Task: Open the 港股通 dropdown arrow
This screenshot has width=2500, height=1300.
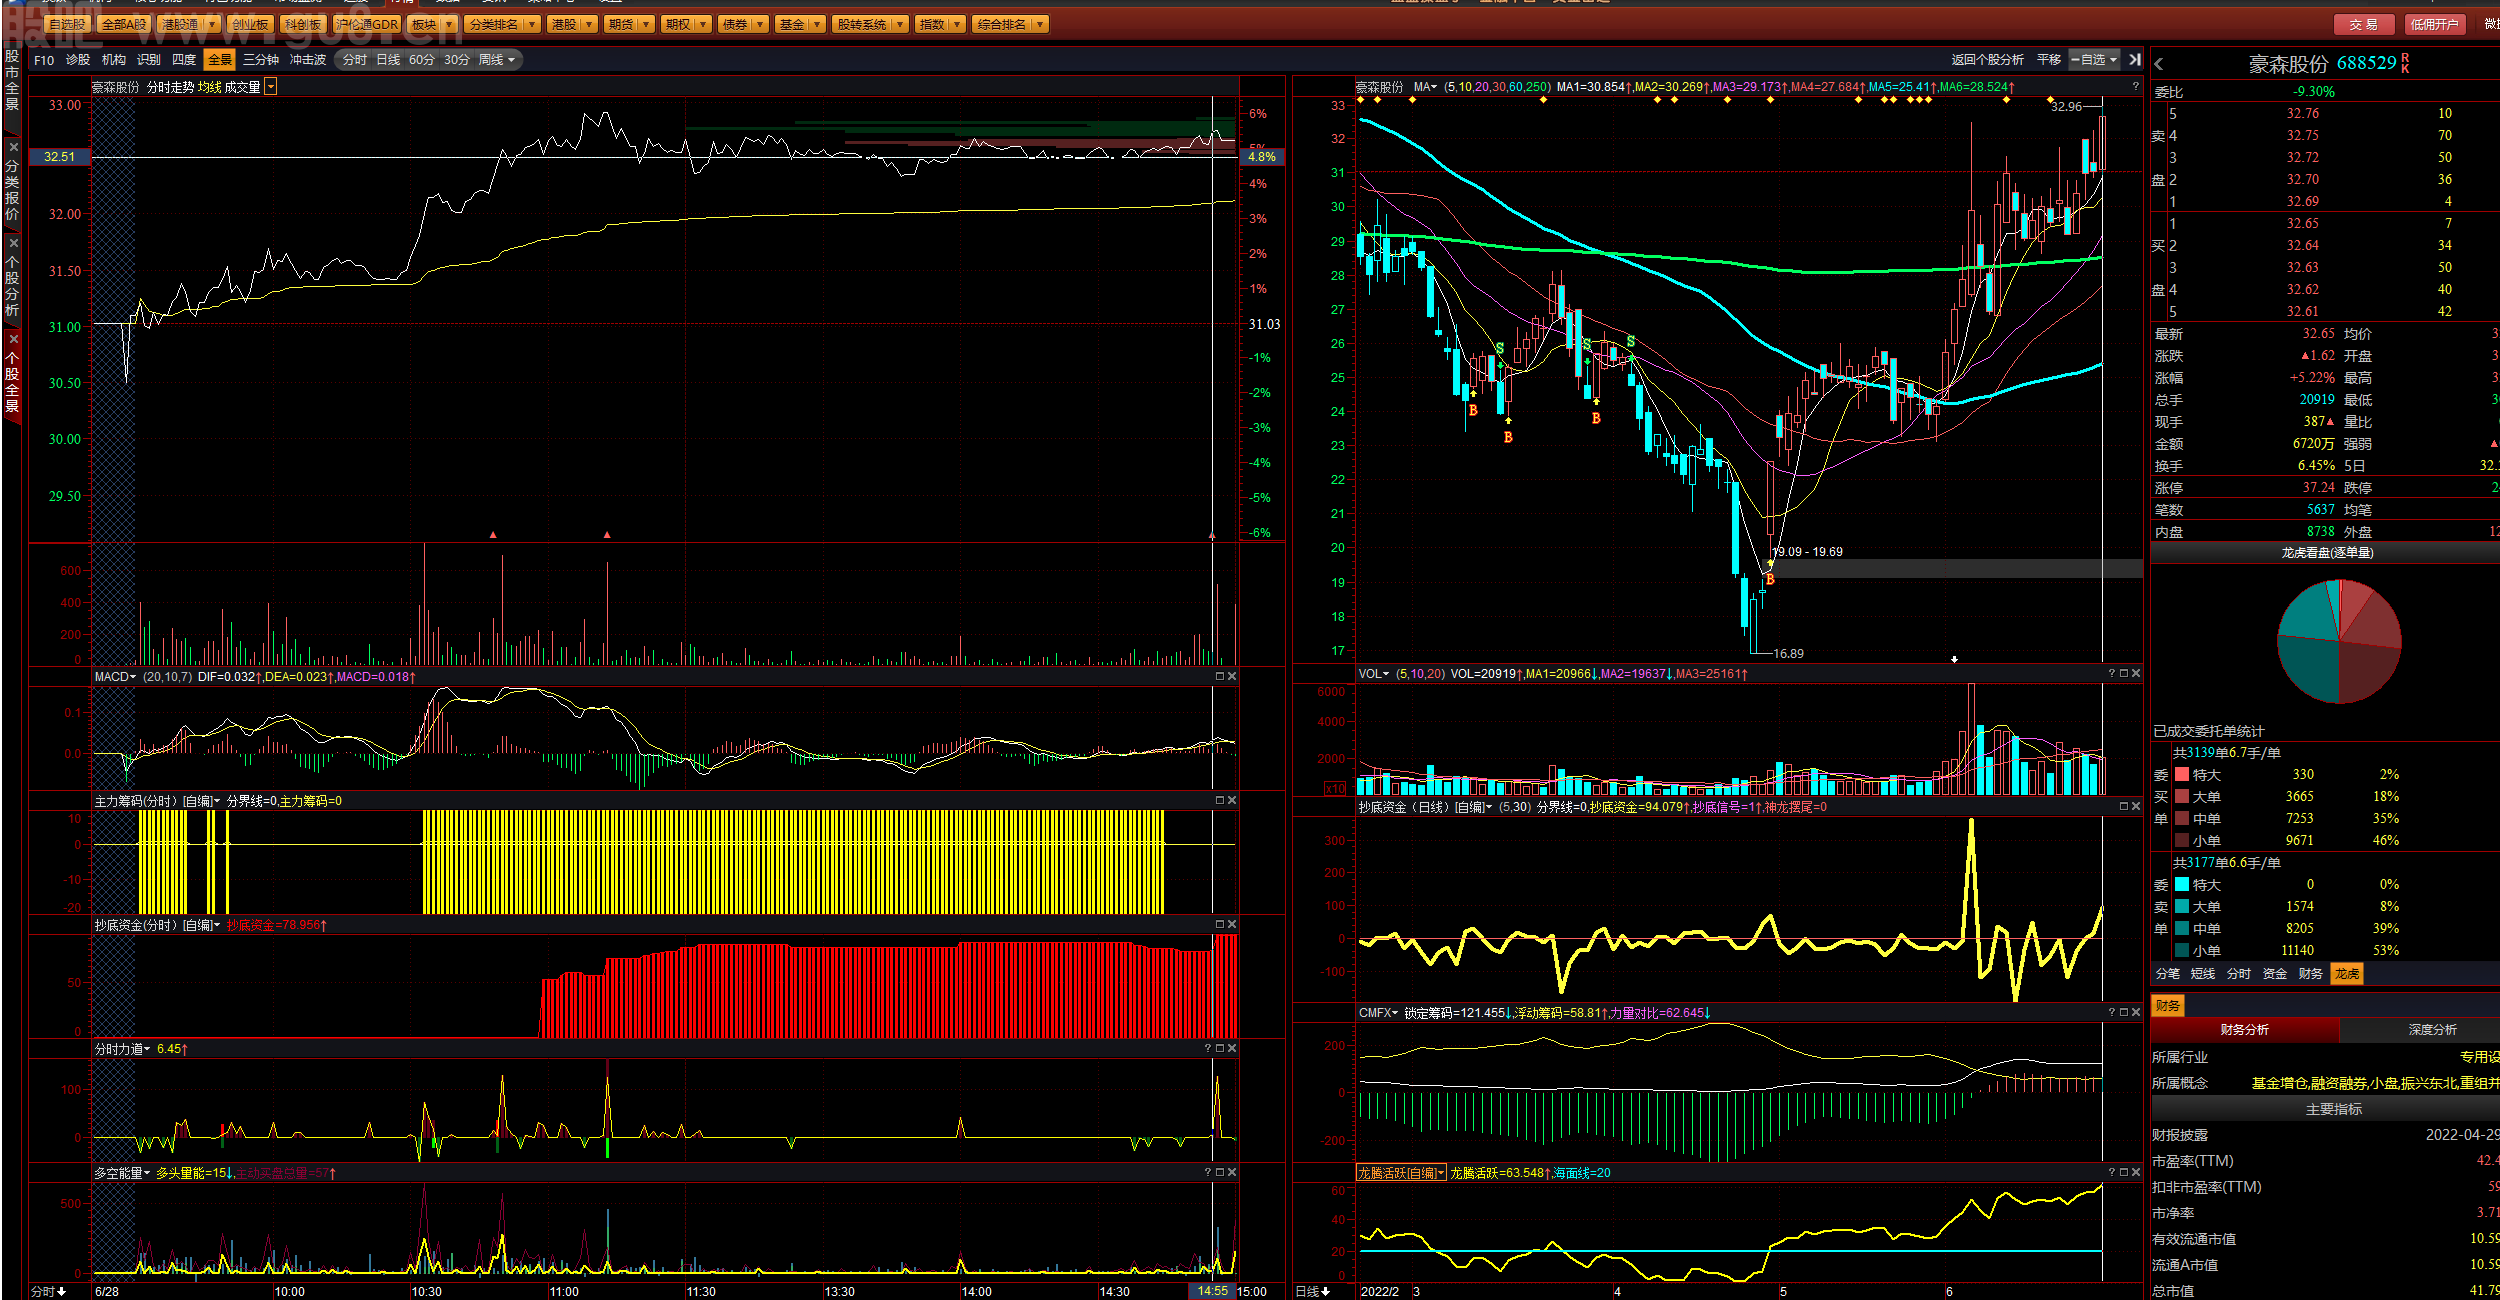Action: point(212,24)
